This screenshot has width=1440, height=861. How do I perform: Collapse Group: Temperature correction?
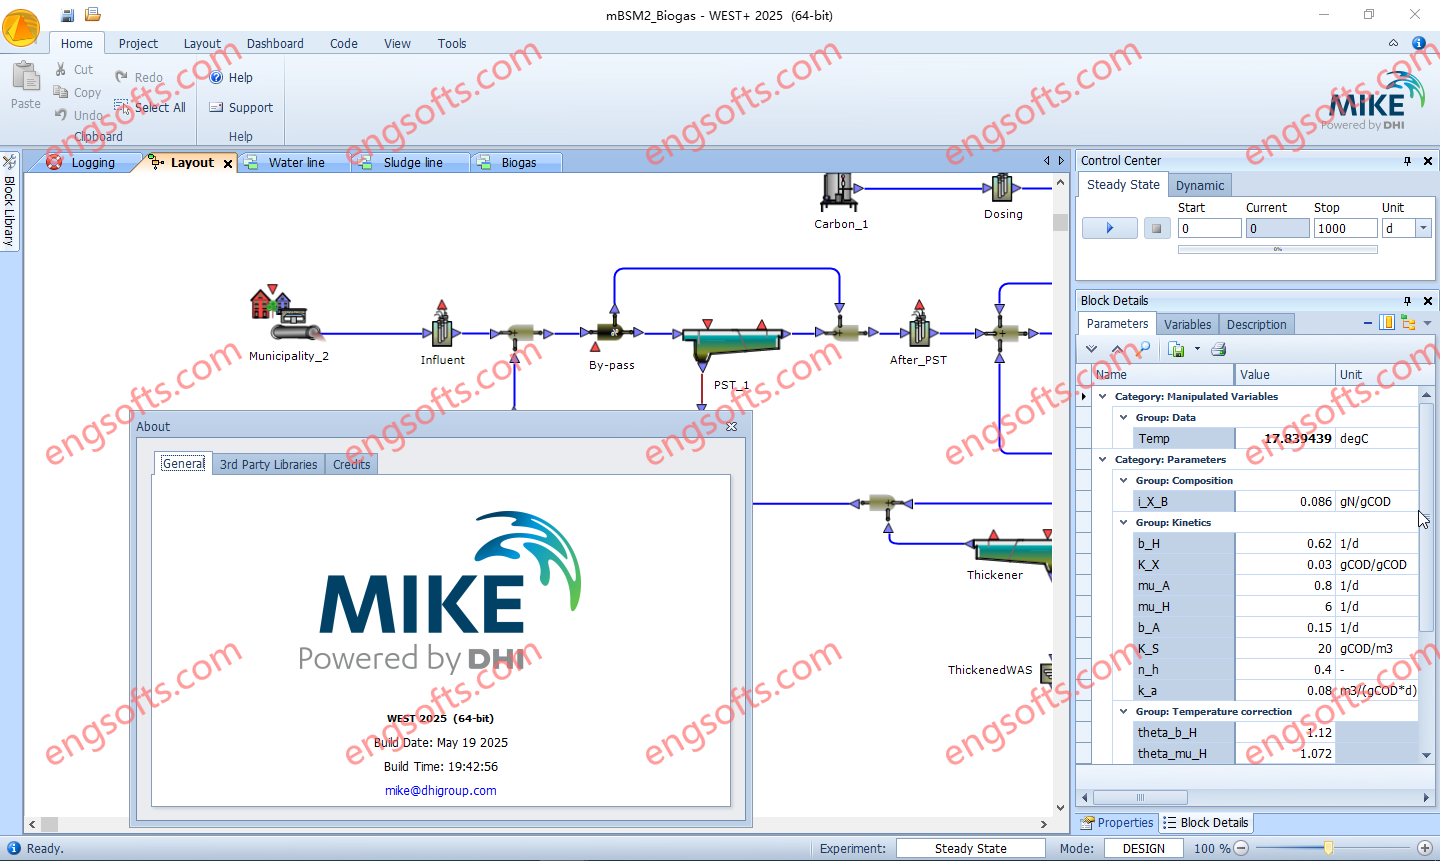1124,712
